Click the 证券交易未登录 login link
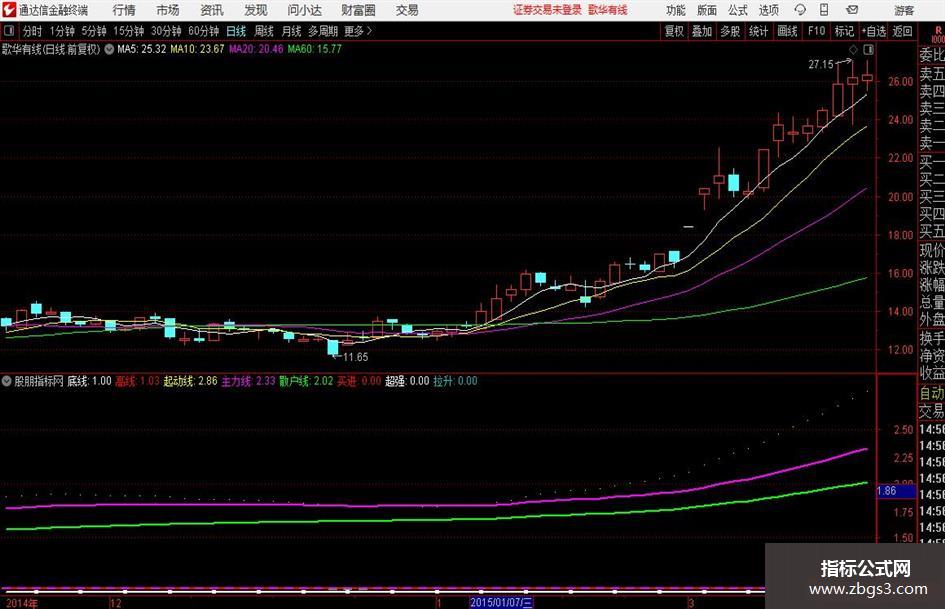Image resolution: width=945 pixels, height=609 pixels. (x=547, y=10)
